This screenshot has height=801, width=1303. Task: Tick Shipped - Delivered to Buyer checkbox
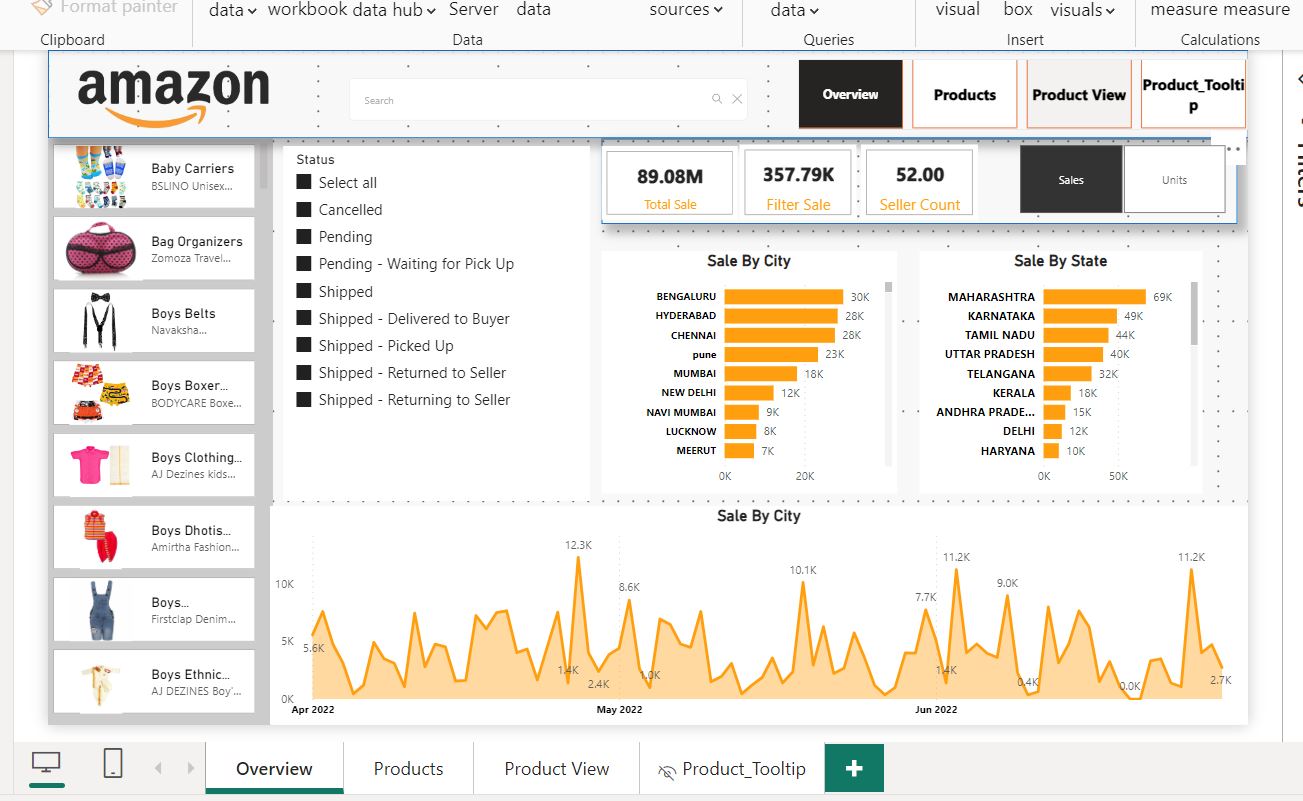[x=305, y=319]
